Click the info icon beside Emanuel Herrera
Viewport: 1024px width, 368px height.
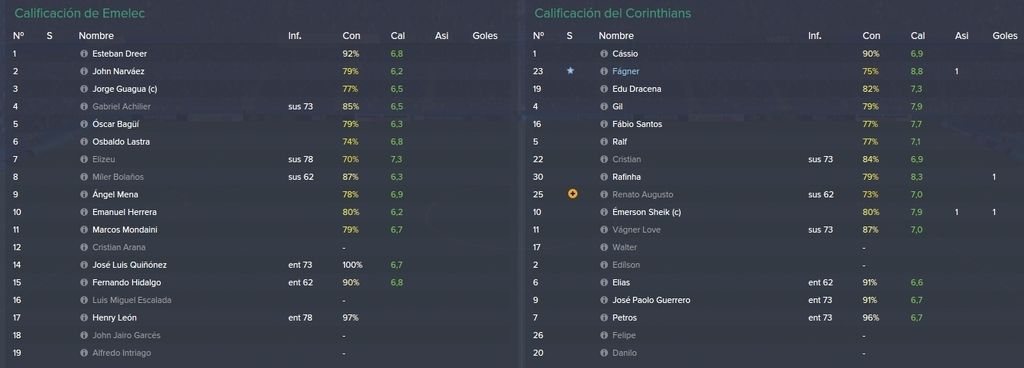click(84, 212)
